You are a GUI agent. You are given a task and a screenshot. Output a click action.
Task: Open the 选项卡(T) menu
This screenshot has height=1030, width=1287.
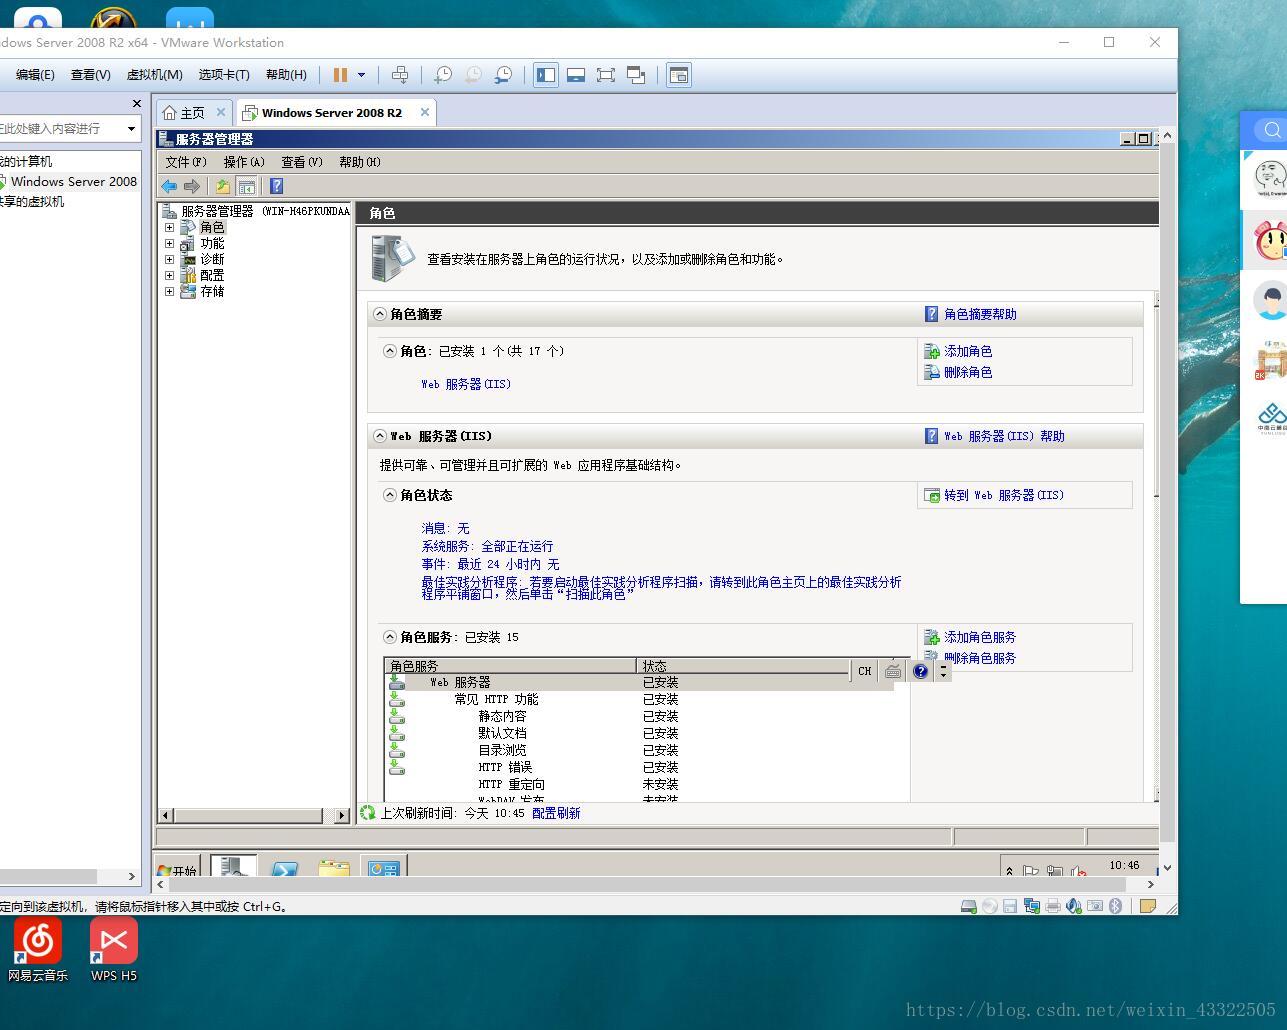tap(224, 75)
